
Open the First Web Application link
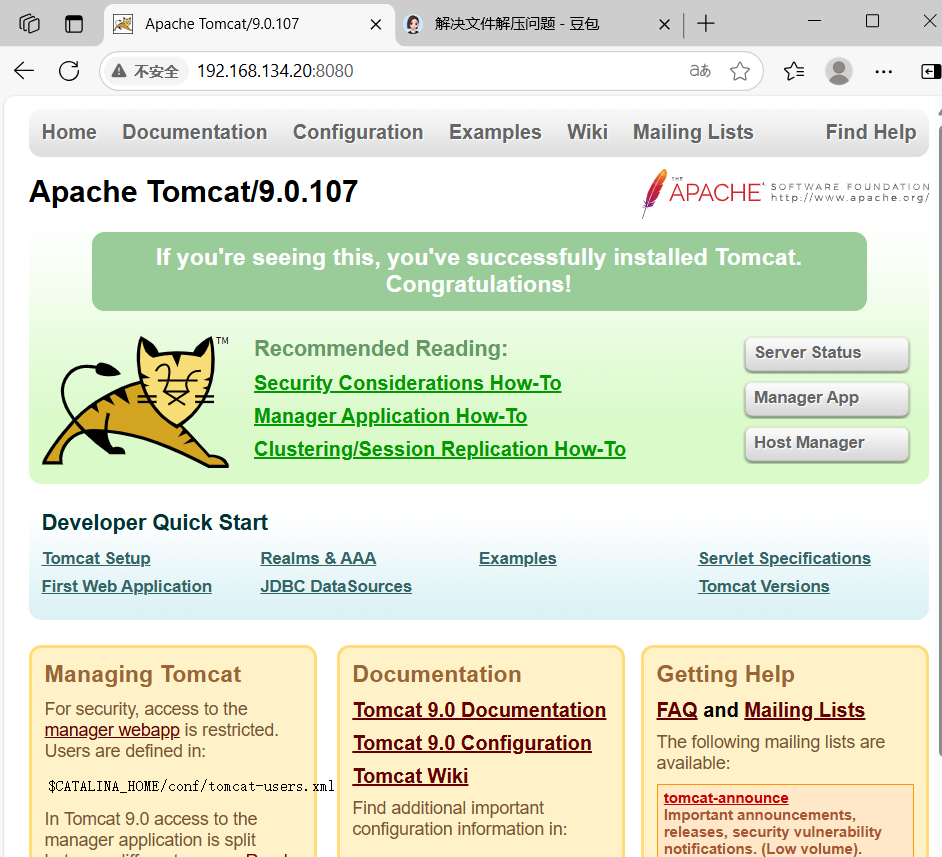[127, 587]
